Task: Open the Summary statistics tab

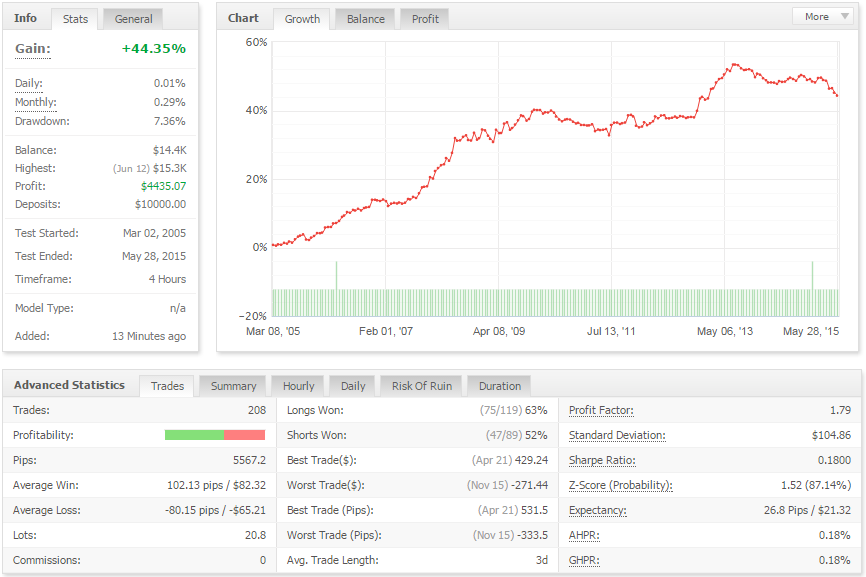Action: (233, 386)
